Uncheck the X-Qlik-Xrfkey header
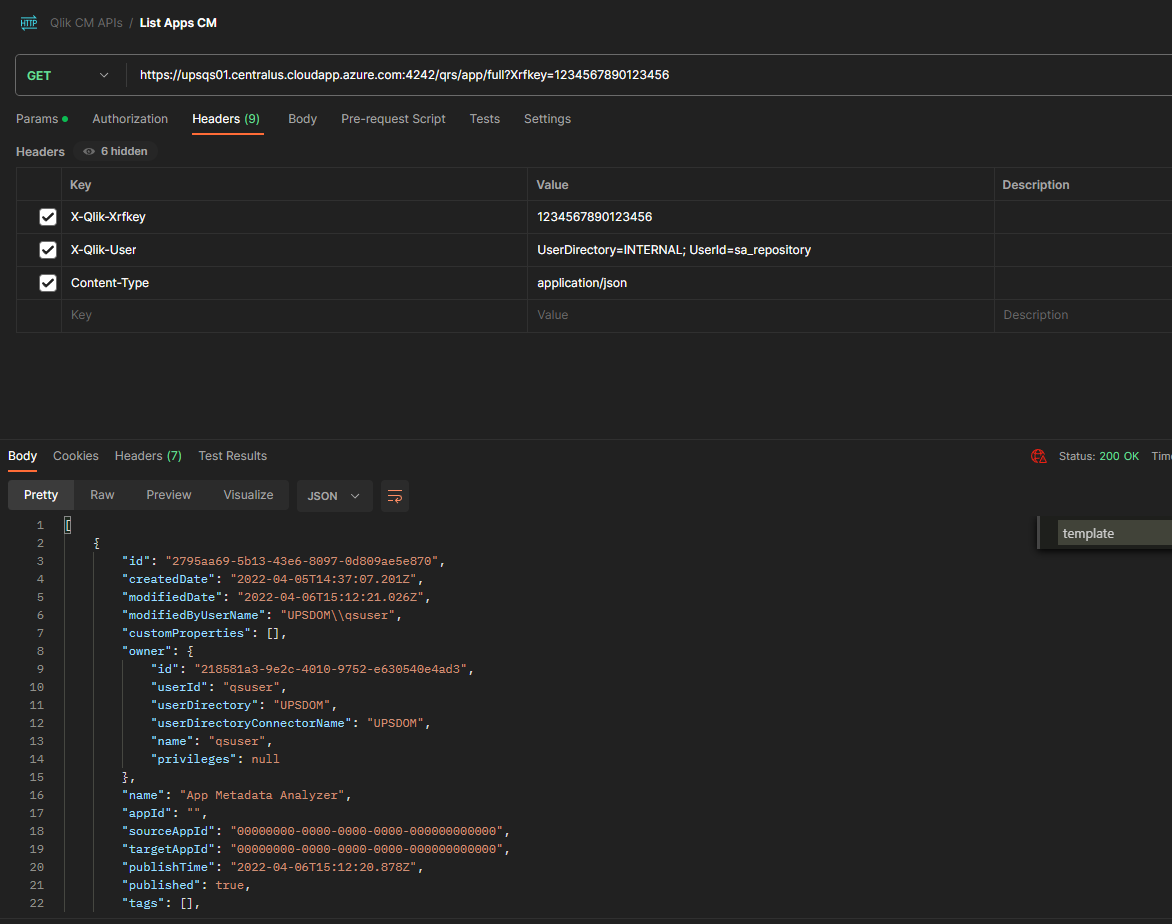 [x=48, y=216]
